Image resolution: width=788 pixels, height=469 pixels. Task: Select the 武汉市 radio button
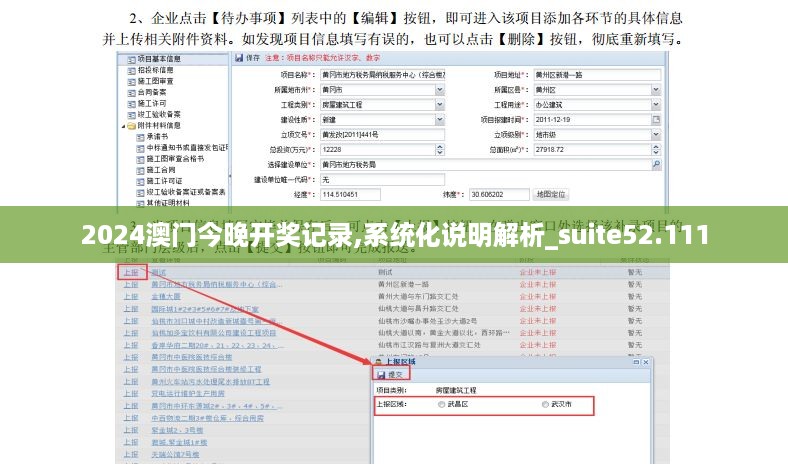545,405
